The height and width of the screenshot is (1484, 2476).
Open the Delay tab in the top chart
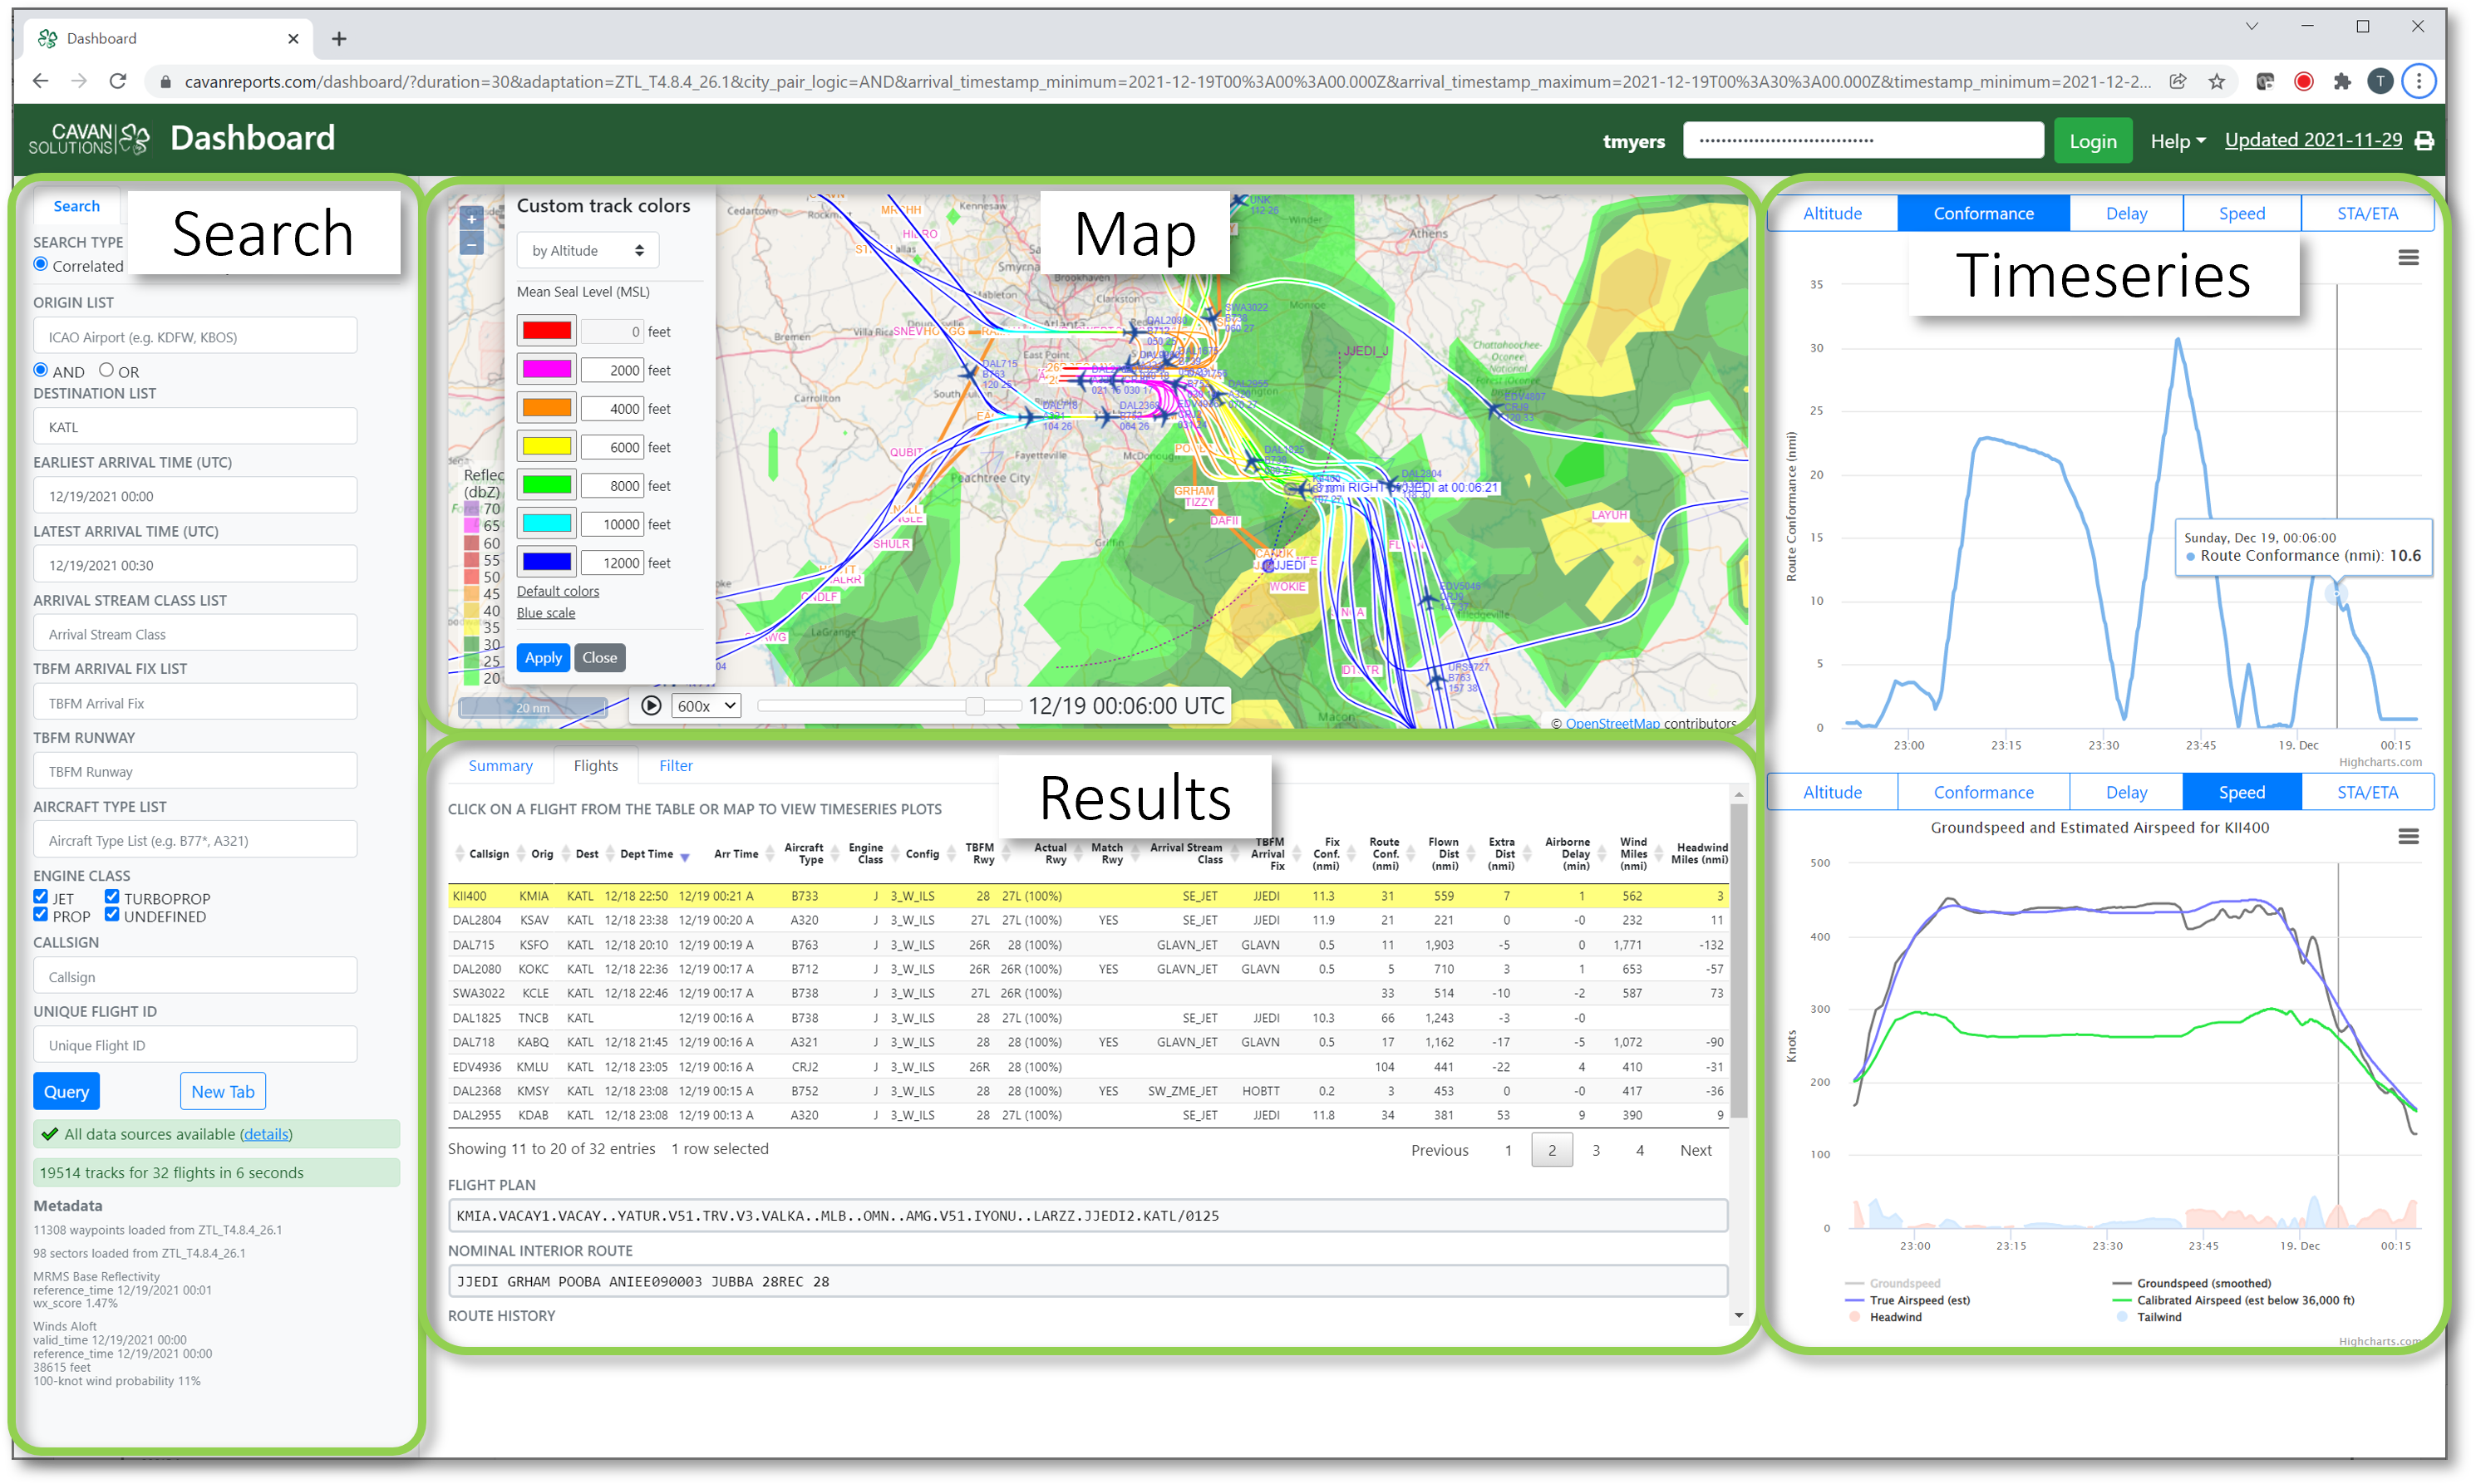pyautogui.click(x=2125, y=213)
